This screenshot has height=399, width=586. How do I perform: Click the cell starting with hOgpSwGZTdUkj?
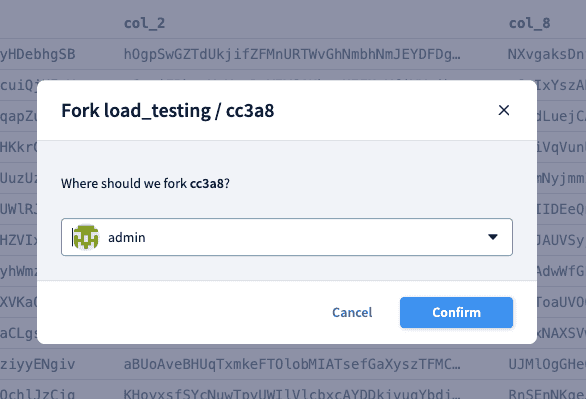(x=292, y=54)
